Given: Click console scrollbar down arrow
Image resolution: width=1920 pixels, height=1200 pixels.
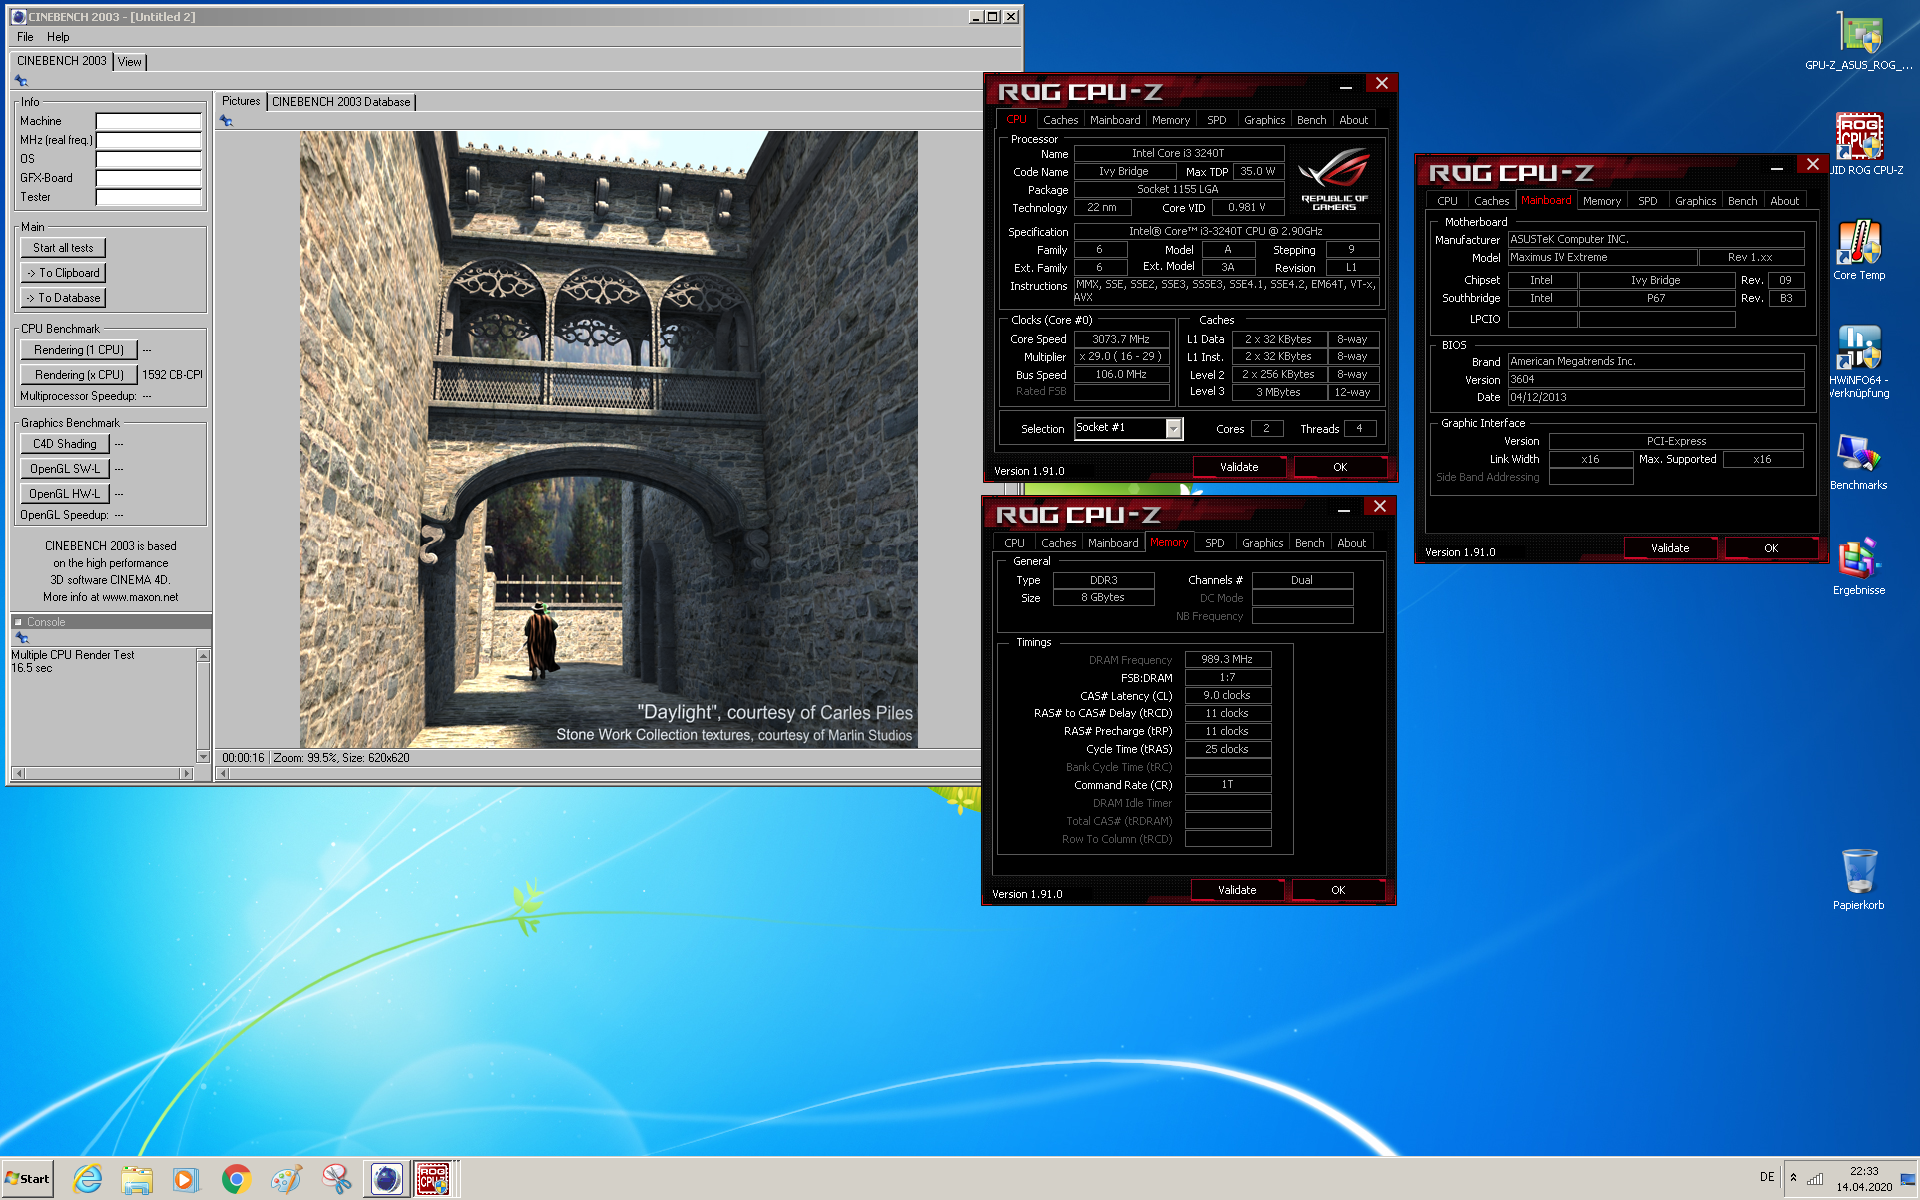Looking at the screenshot, I should click(204, 757).
